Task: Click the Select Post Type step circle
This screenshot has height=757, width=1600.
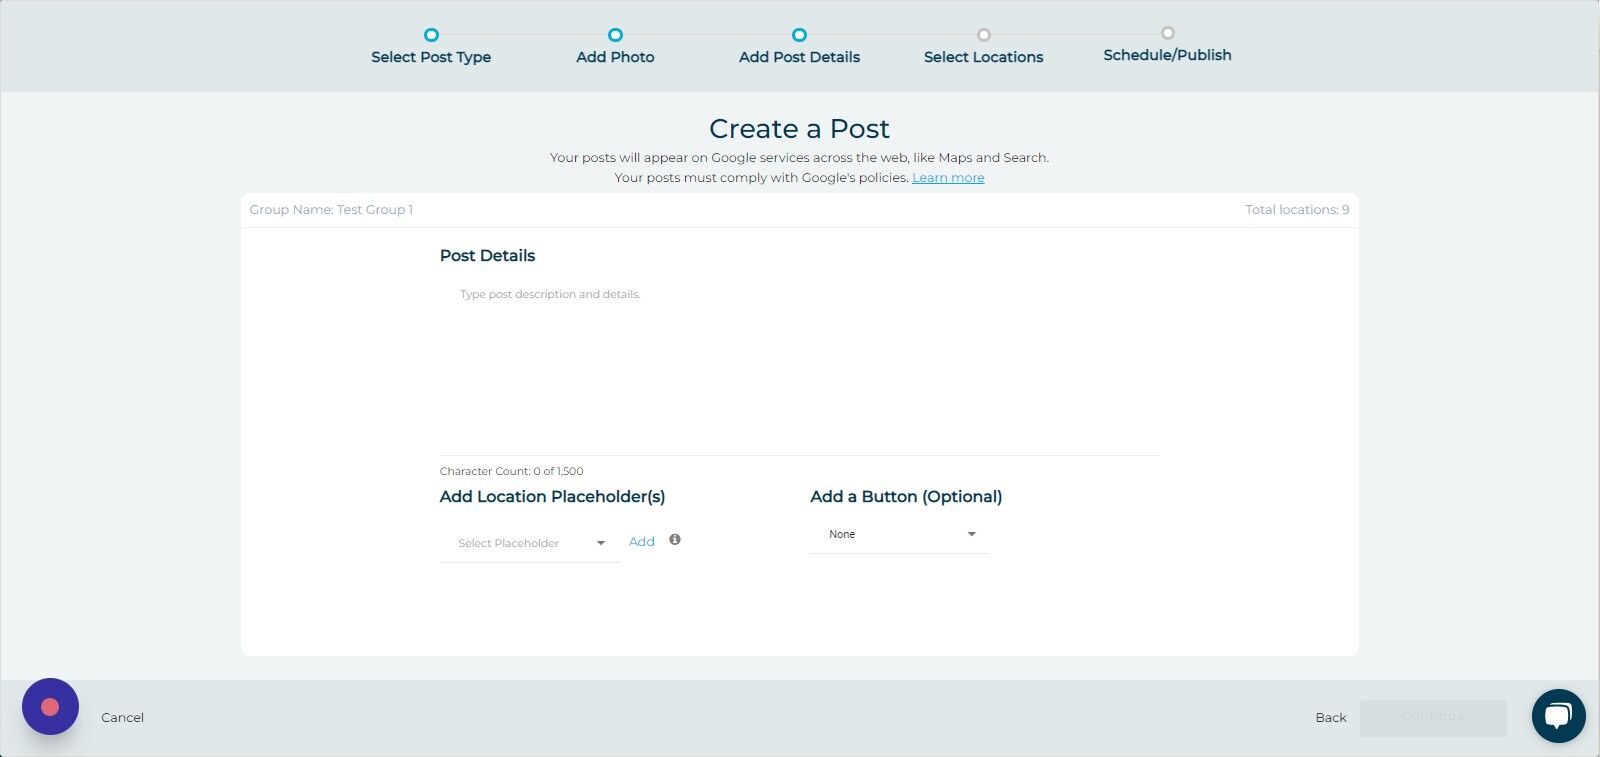Action: coord(431,35)
